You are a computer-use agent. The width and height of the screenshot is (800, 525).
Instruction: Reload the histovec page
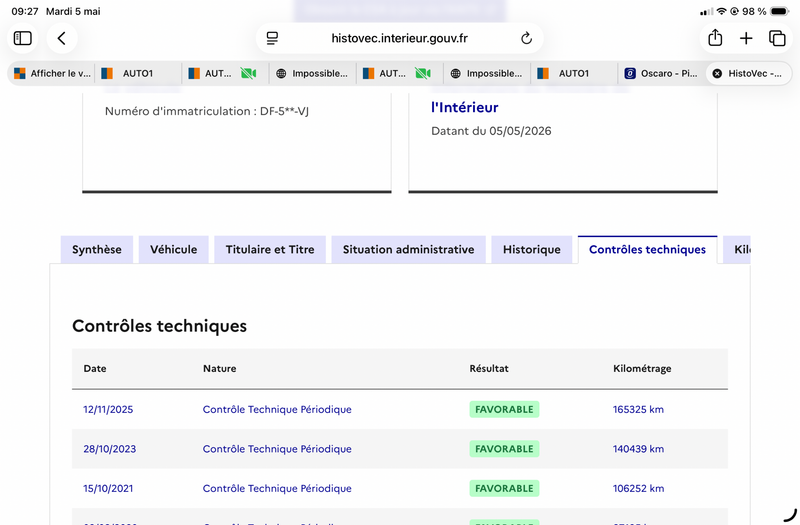pyautogui.click(x=527, y=38)
